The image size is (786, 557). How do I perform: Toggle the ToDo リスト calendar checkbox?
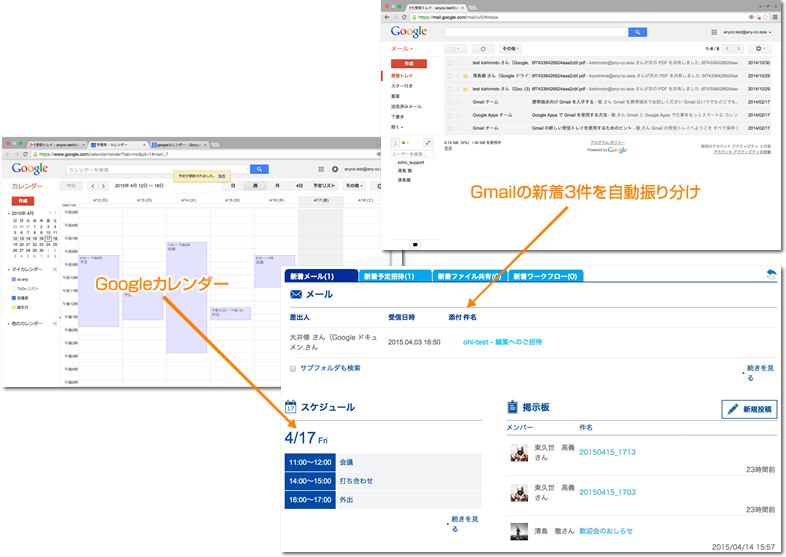click(x=14, y=289)
